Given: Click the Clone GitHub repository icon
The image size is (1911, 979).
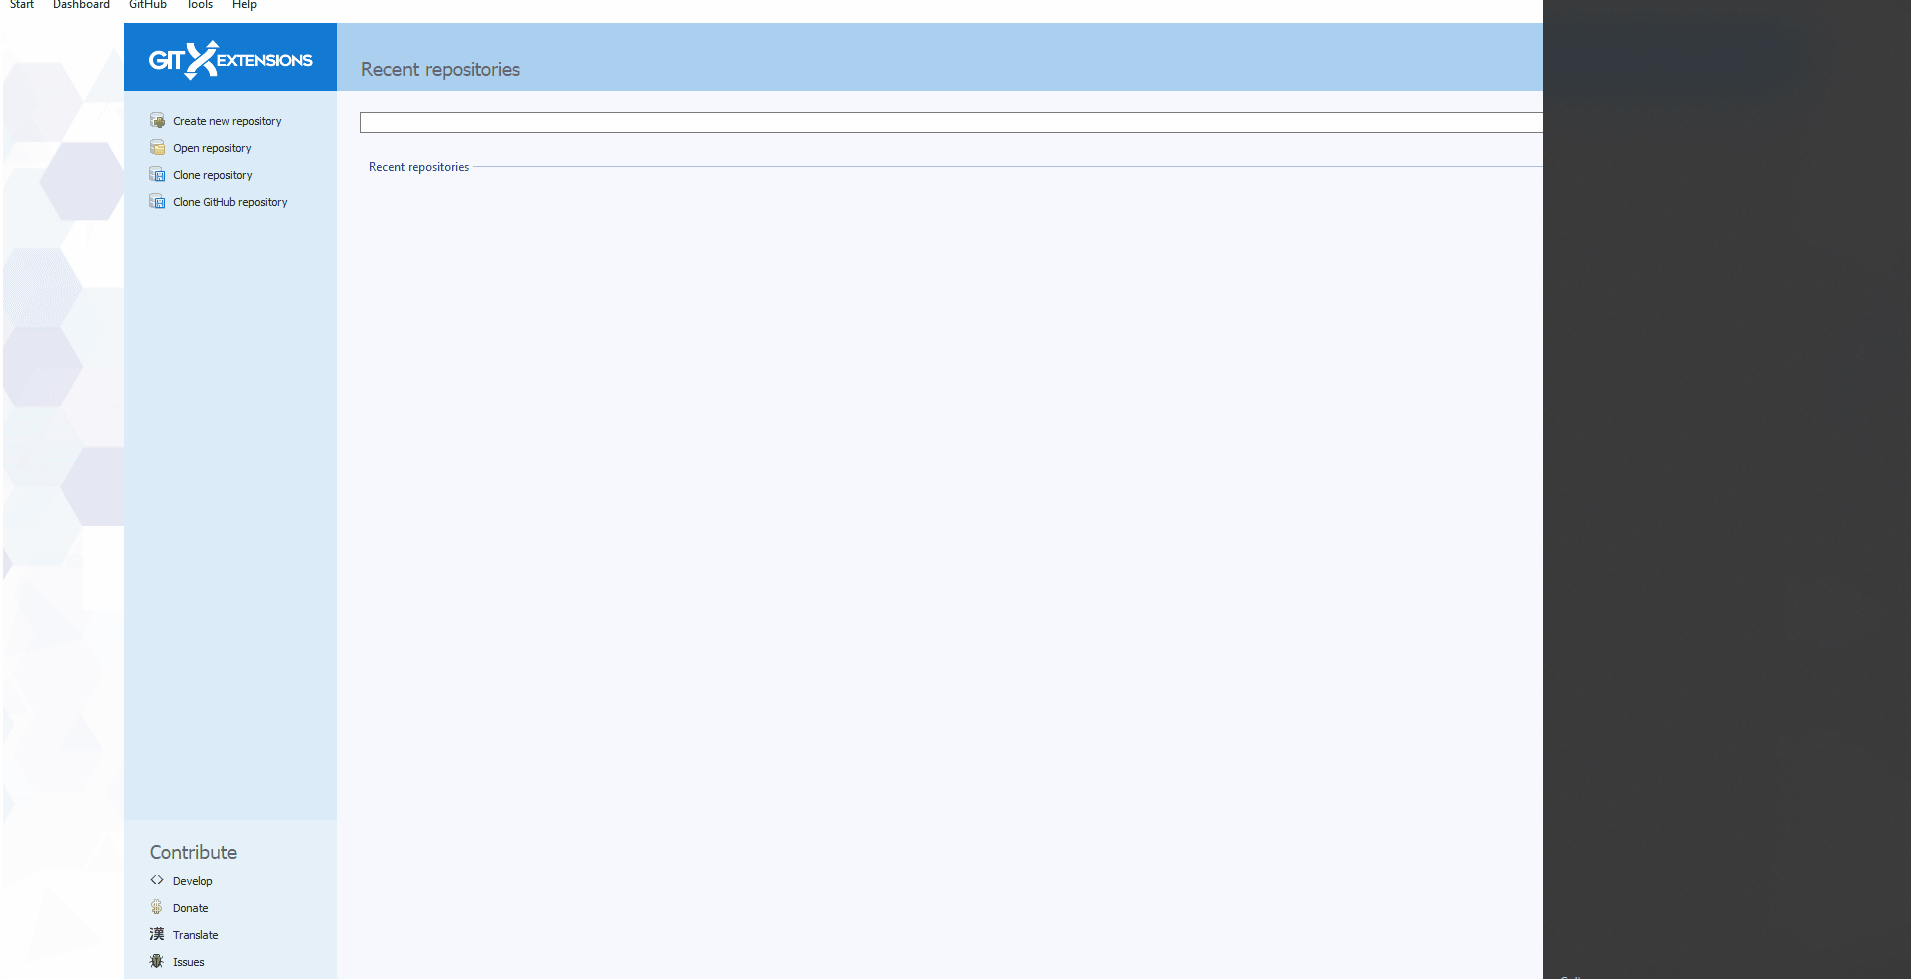Looking at the screenshot, I should (x=158, y=201).
